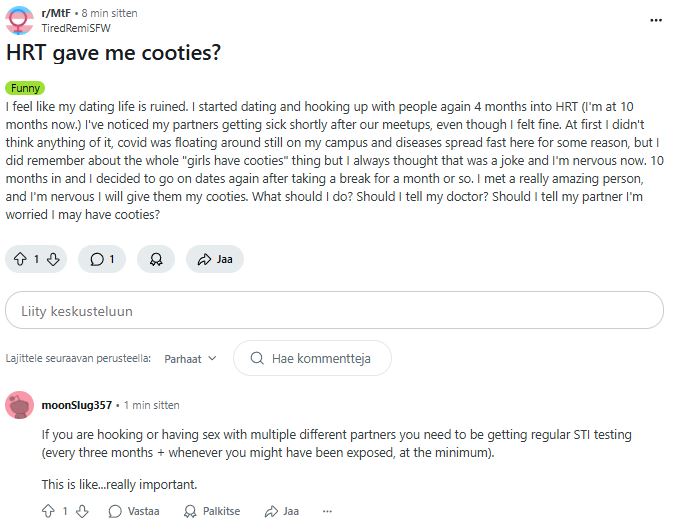Upvote the HRT cooties post
Image resolution: width=674 pixels, height=530 pixels.
pyautogui.click(x=20, y=259)
